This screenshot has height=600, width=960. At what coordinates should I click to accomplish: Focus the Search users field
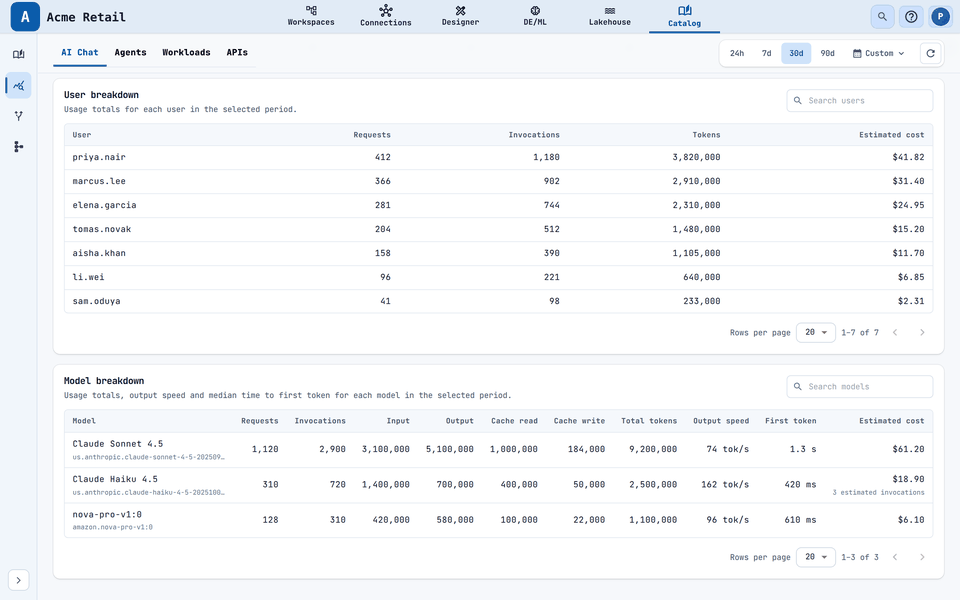coord(860,100)
